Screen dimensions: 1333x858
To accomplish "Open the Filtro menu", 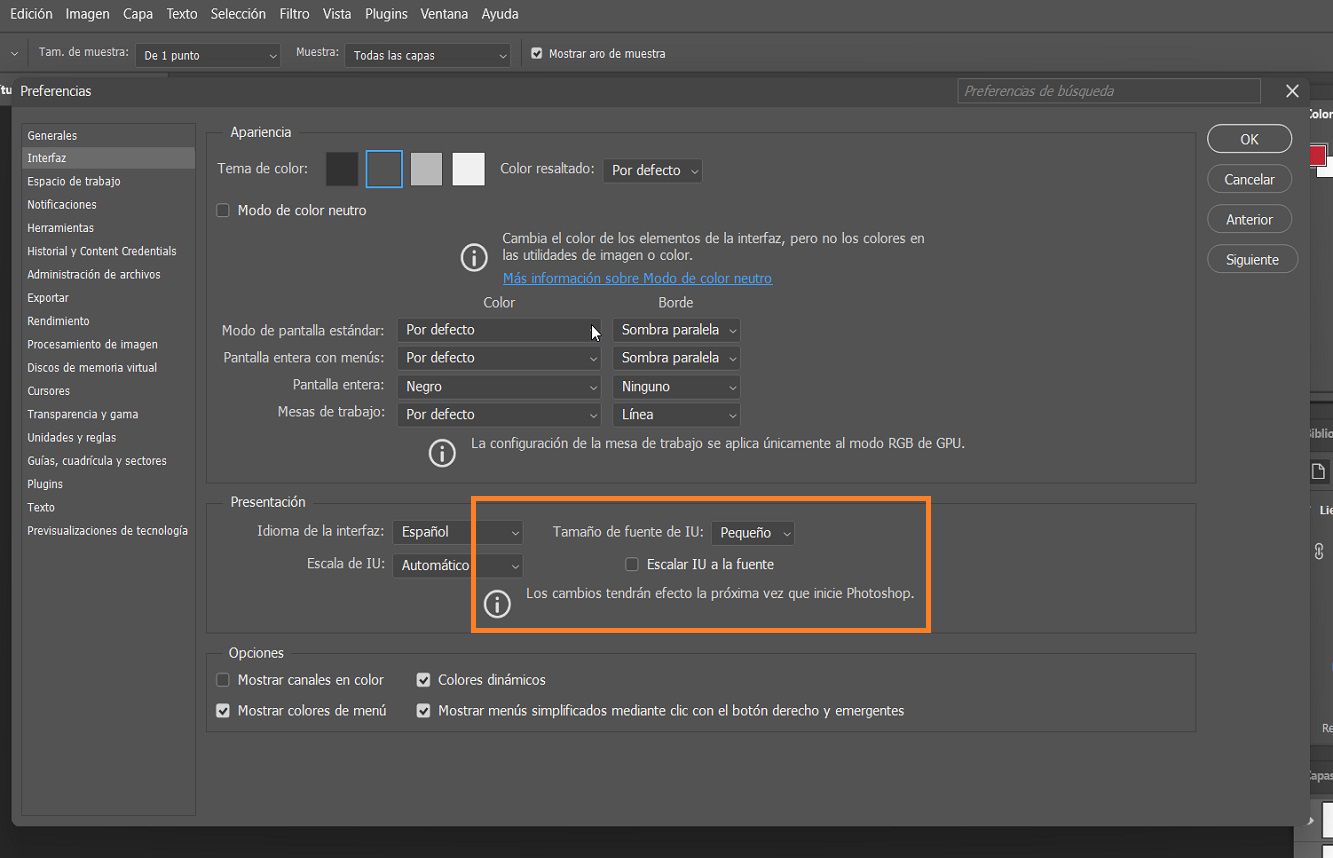I will [x=294, y=13].
